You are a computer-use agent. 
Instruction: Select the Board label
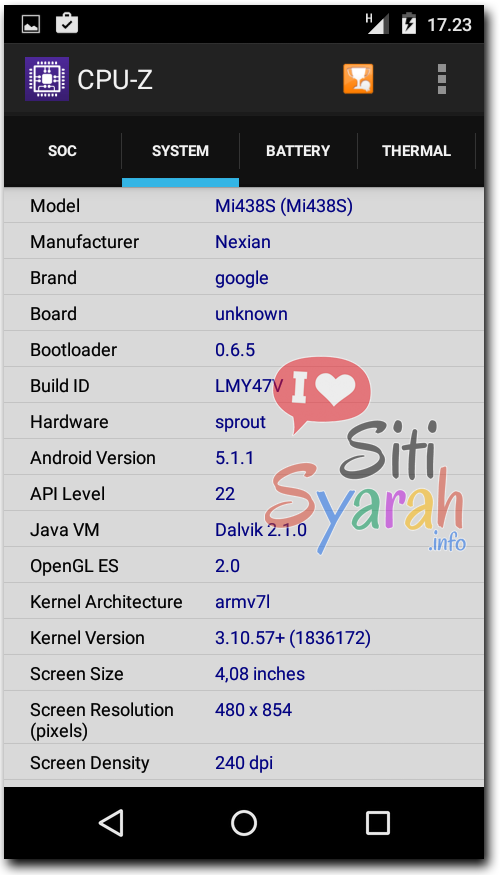(x=53, y=314)
